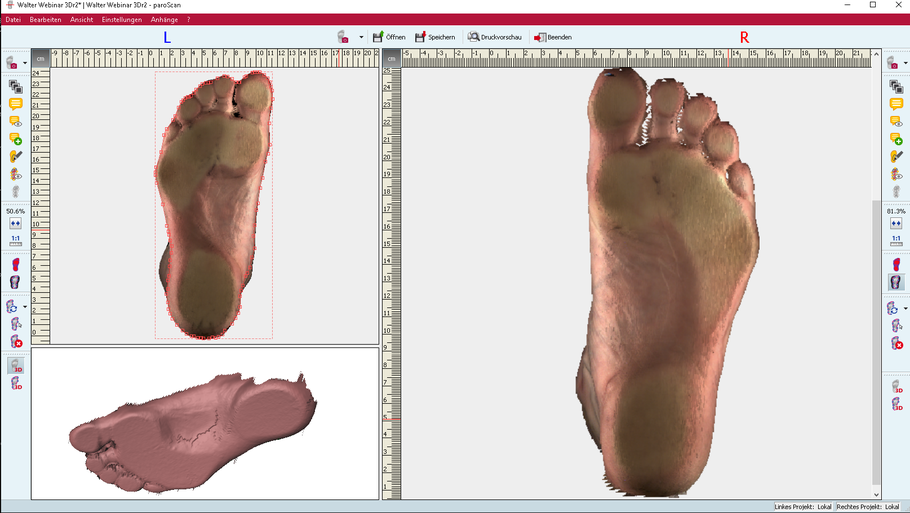Click fit-to-width arrows icon in right toolbar
Viewport: 910px width, 513px height.
[896, 224]
